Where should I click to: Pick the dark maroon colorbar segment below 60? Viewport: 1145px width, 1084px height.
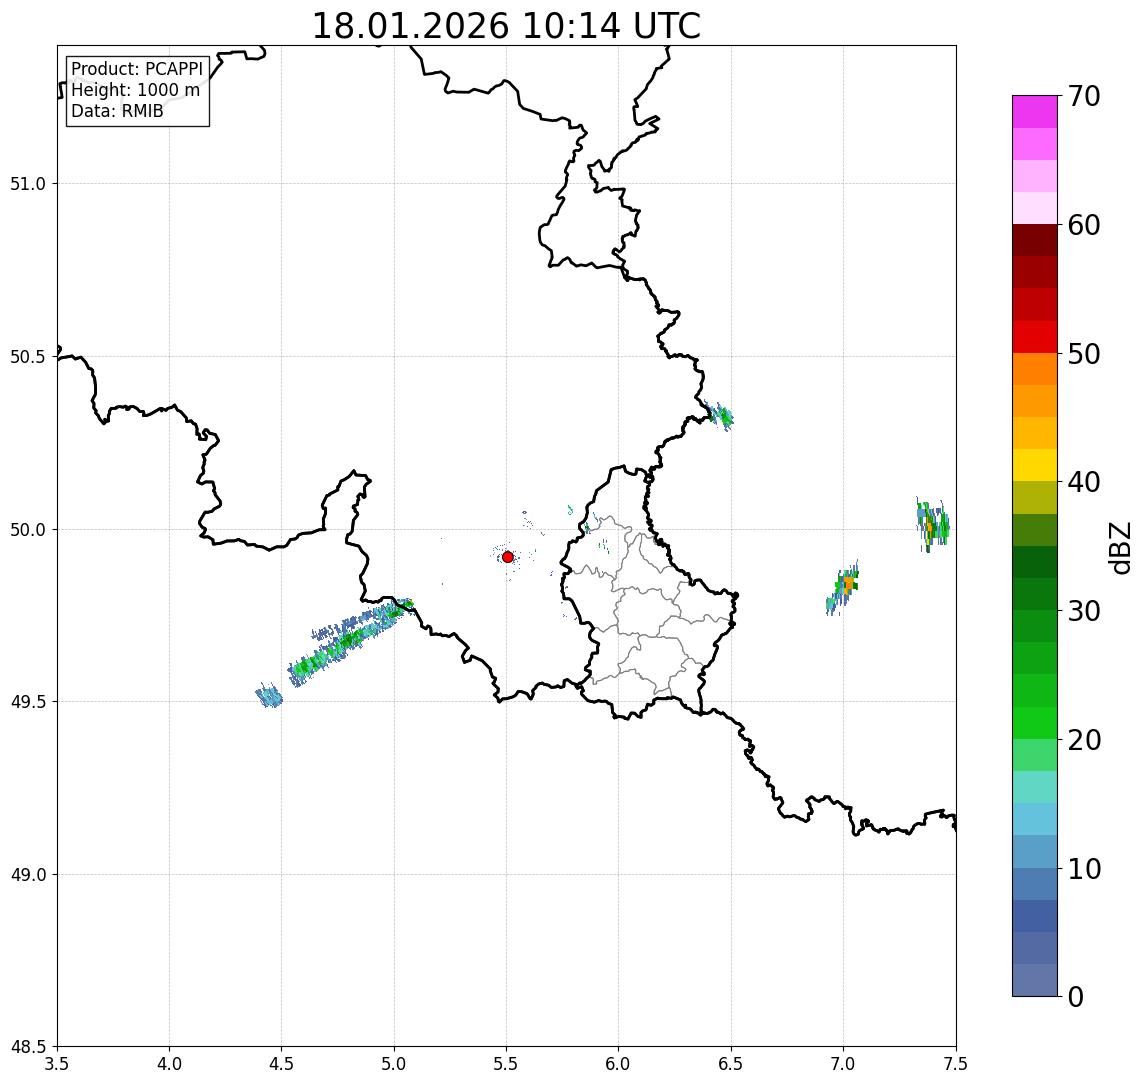1035,240
